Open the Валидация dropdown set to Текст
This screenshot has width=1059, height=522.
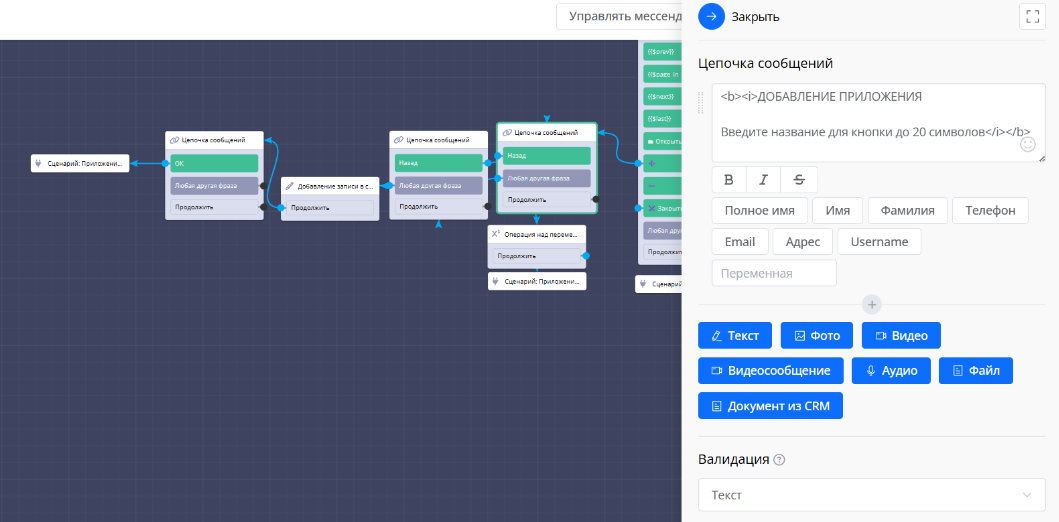coord(871,495)
